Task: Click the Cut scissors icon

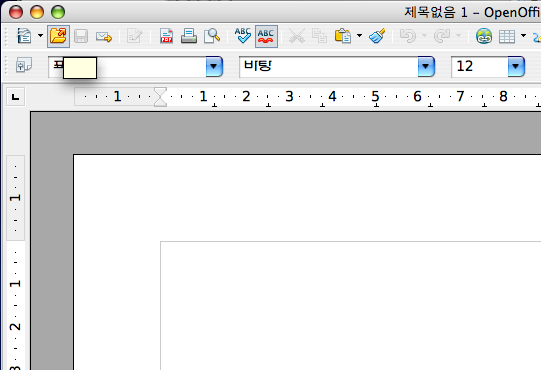Action: coord(297,36)
